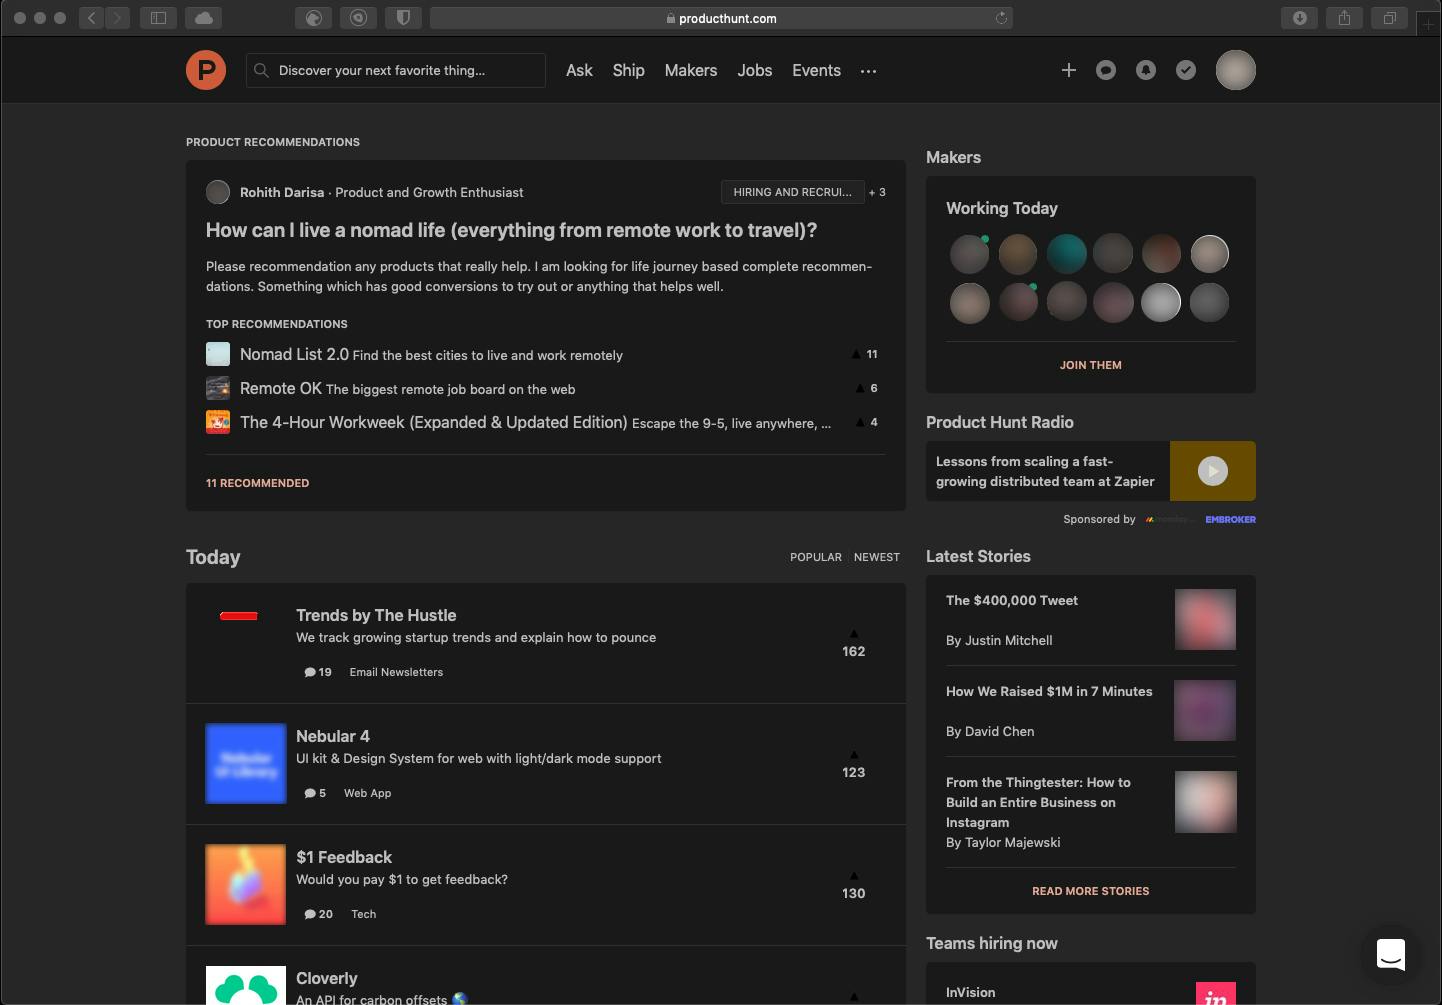Upvote The 4-Hour Workweek recommendation

pos(866,422)
